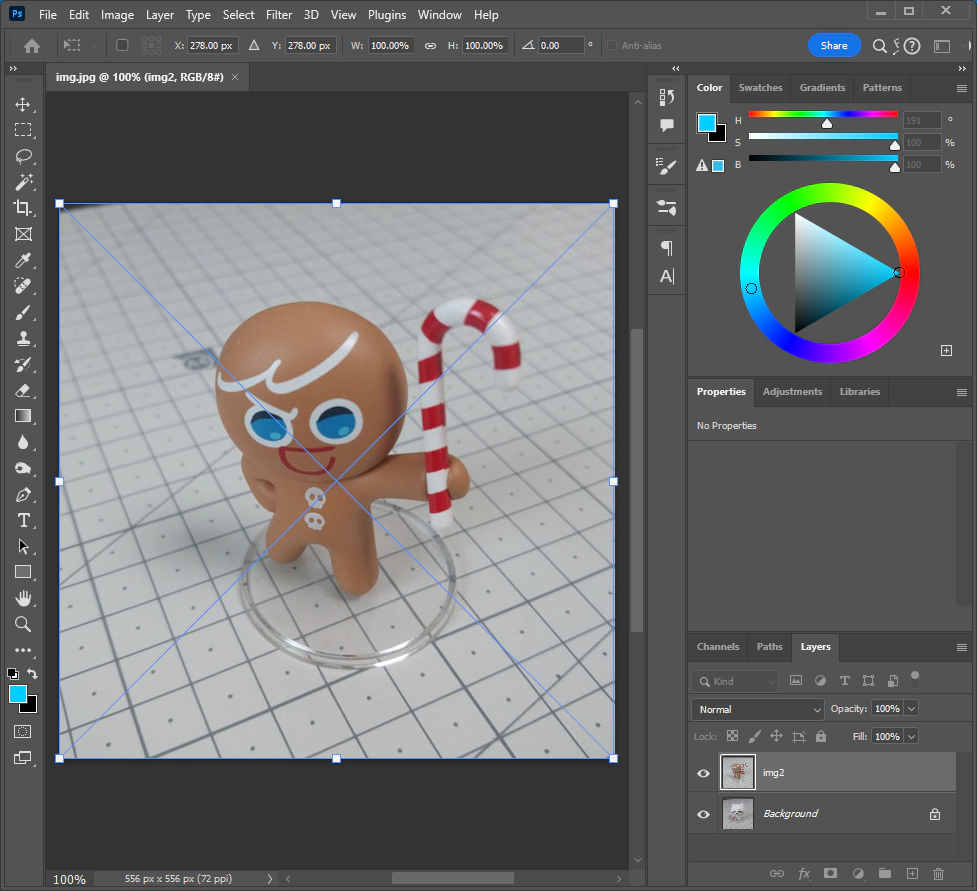Select the Crop tool
This screenshot has height=891, width=977.
[23, 207]
